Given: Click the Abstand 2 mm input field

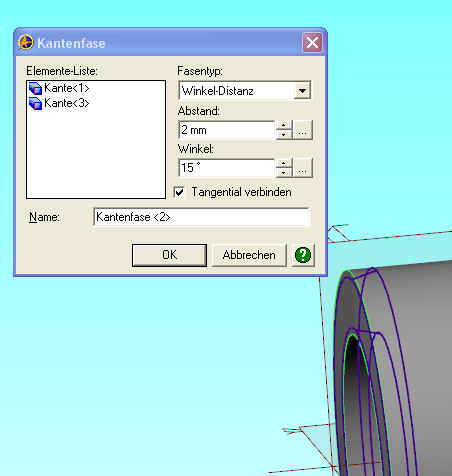Looking at the screenshot, I should (x=227, y=130).
